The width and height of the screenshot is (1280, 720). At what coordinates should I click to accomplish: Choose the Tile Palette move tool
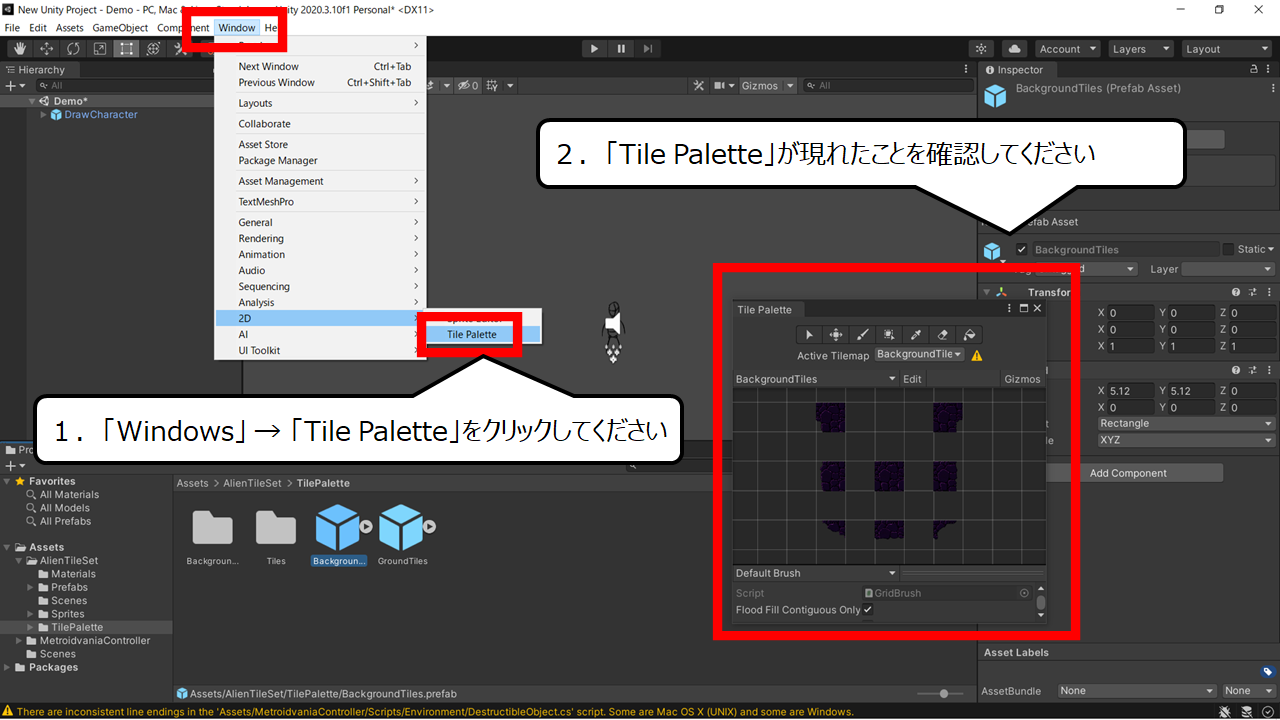point(836,335)
